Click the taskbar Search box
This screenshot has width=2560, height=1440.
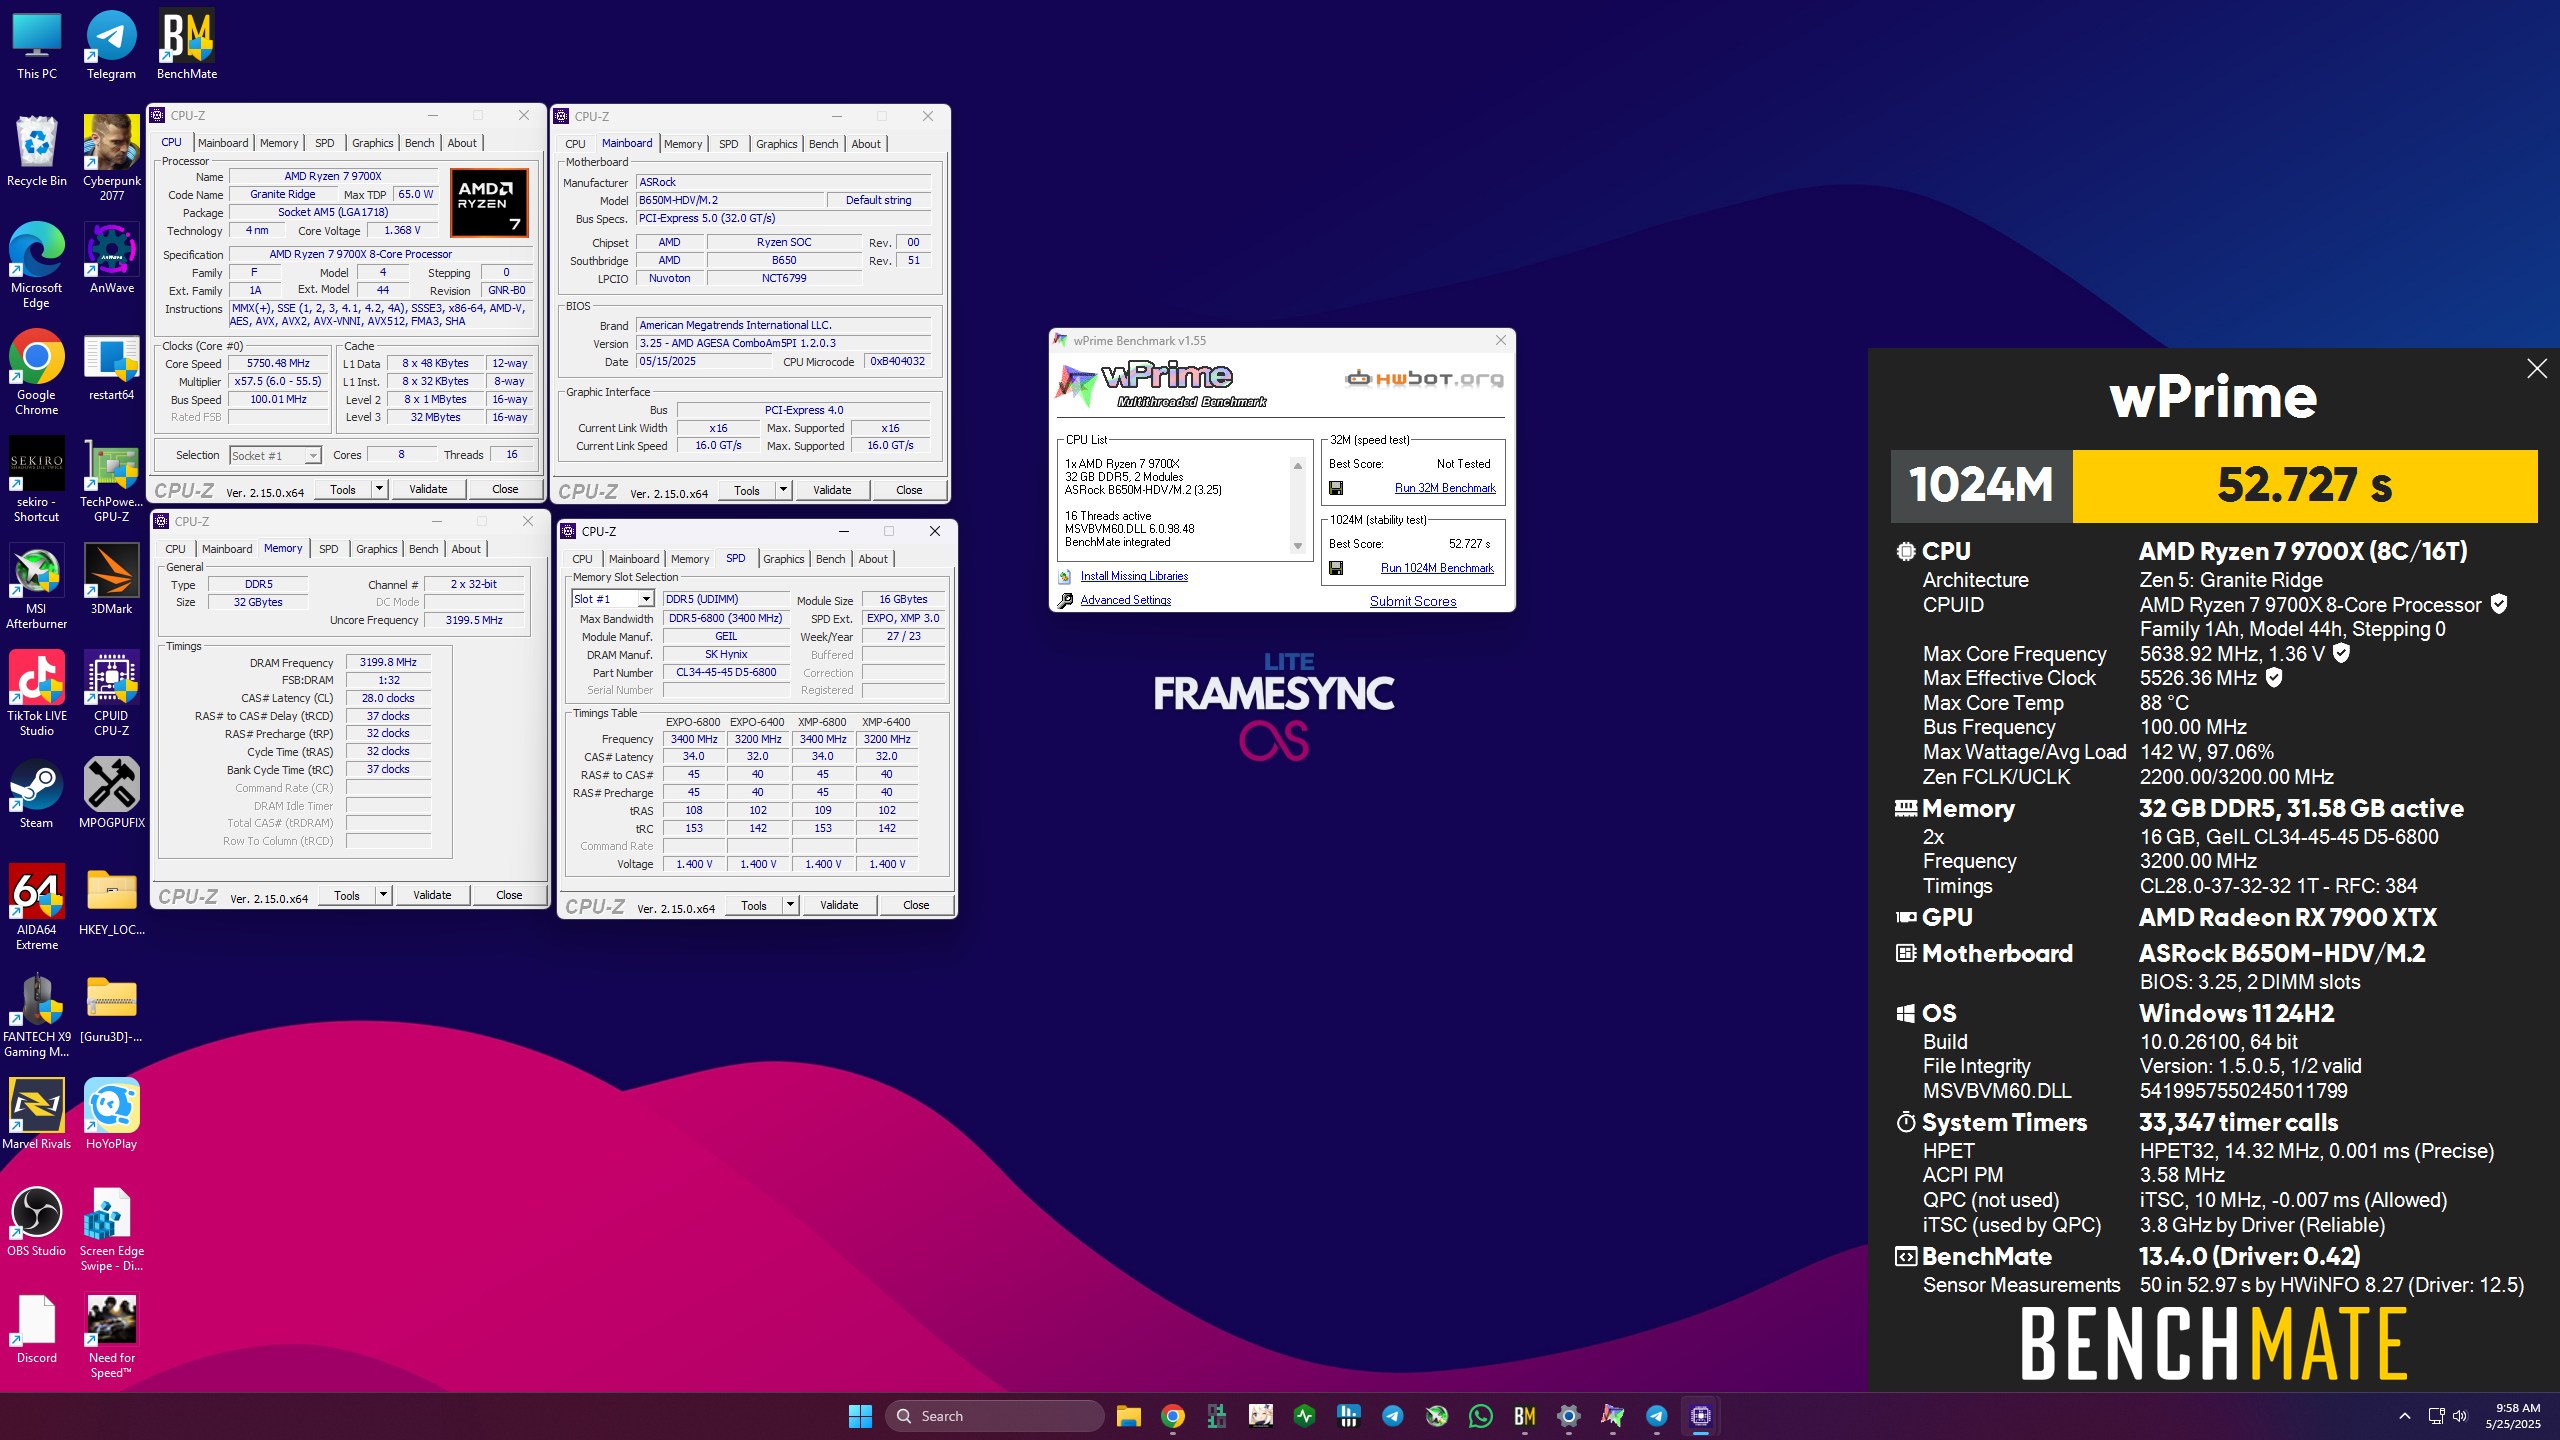click(995, 1416)
